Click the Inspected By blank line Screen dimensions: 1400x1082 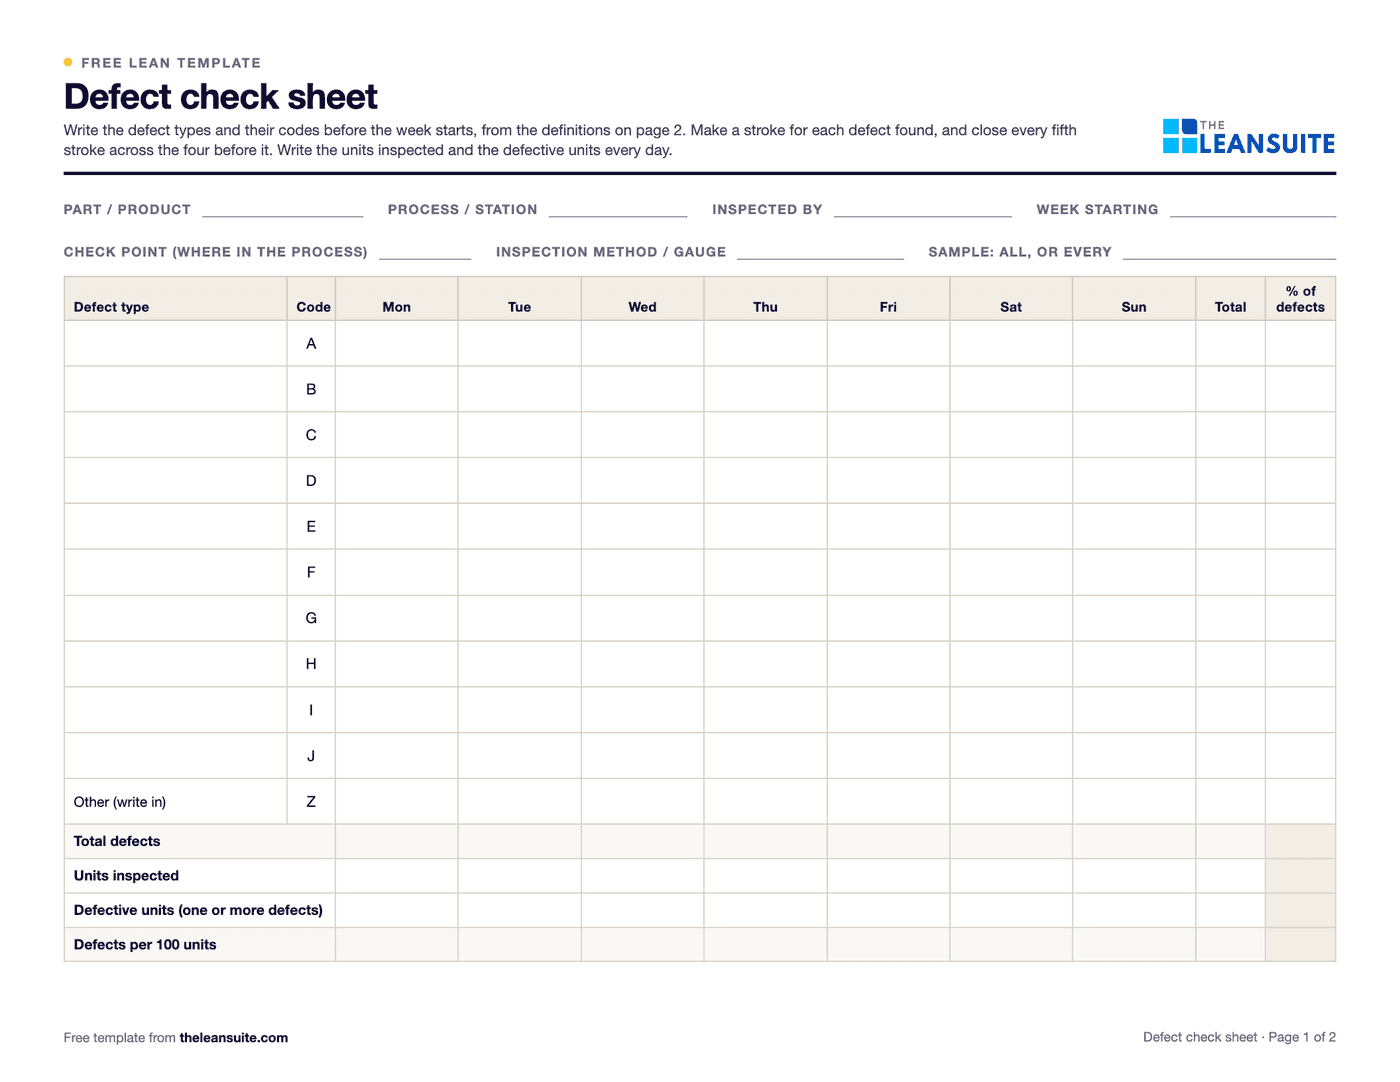[x=923, y=210]
